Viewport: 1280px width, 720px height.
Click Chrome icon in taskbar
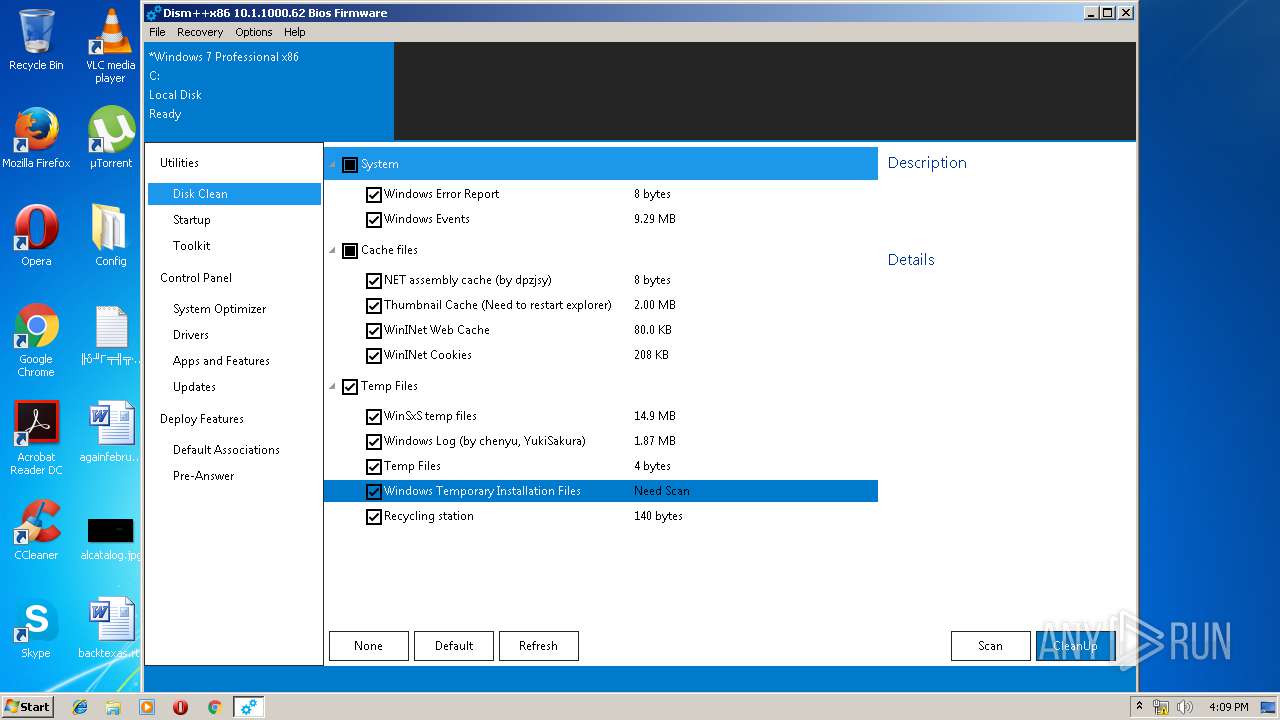(x=214, y=707)
